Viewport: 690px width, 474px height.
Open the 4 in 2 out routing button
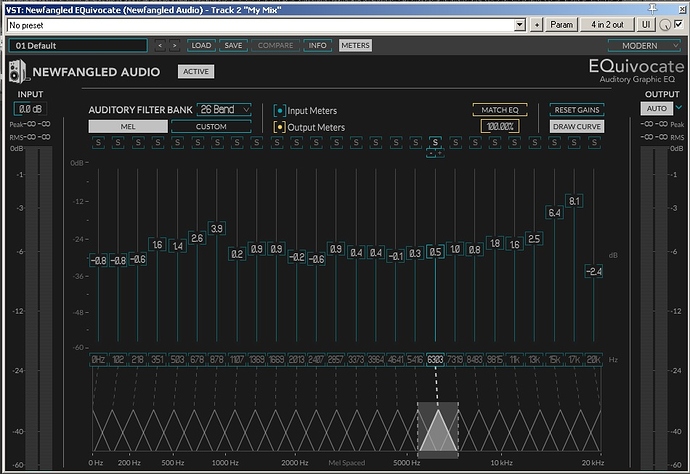[x=607, y=25]
